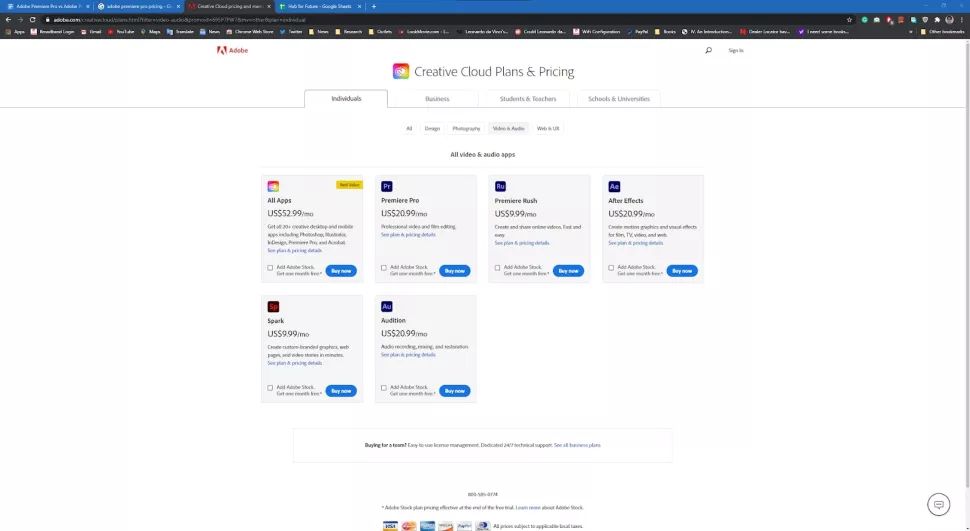Click the Spark app icon

pyautogui.click(x=273, y=306)
